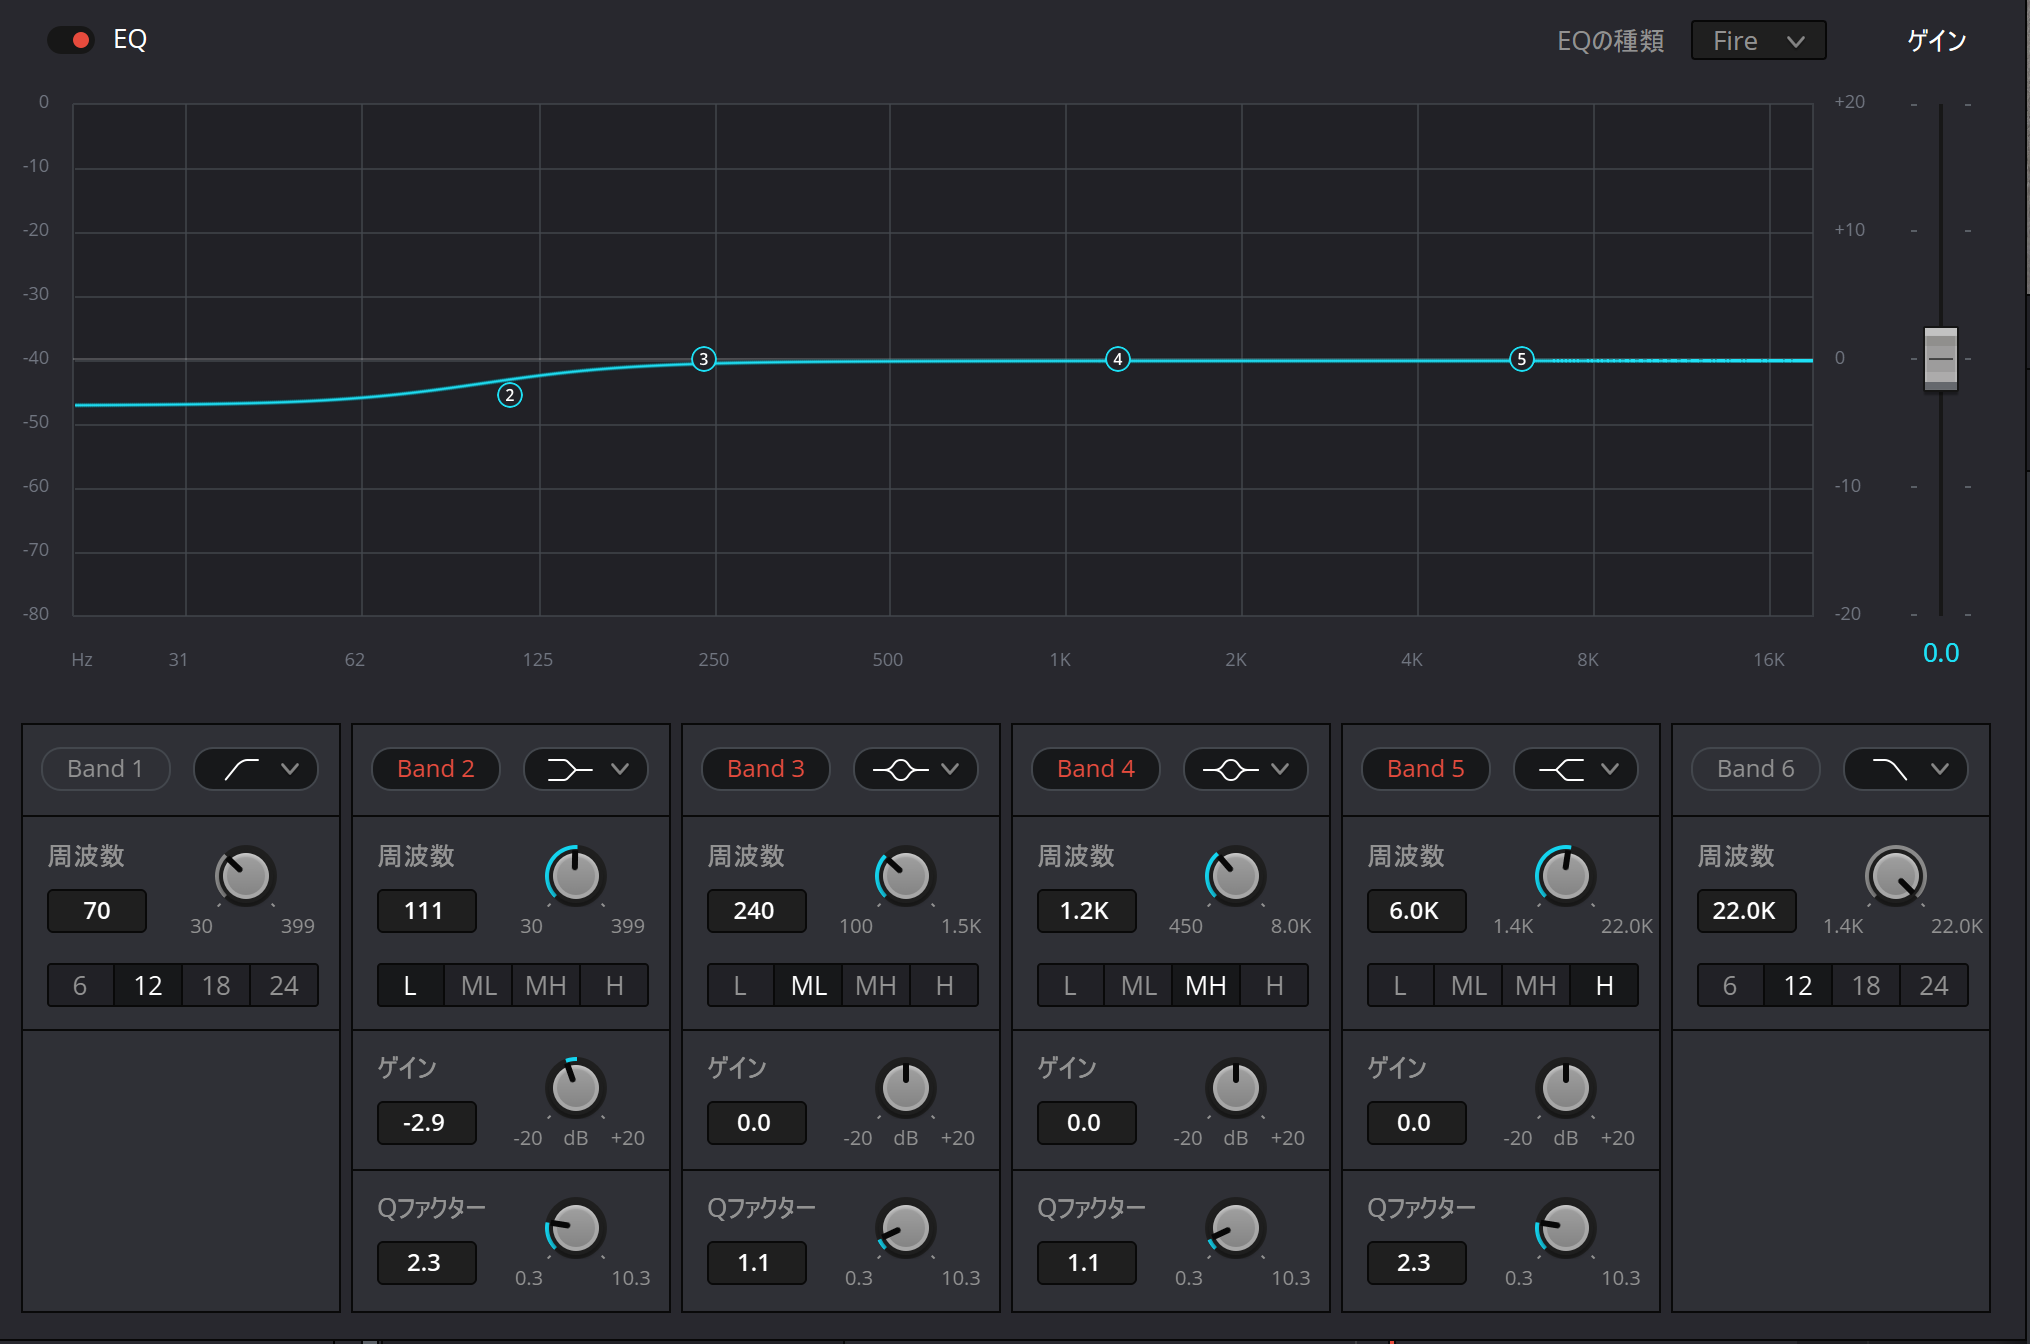Set Band 2 range to ML
The width and height of the screenshot is (2030, 1344).
pyautogui.click(x=479, y=986)
